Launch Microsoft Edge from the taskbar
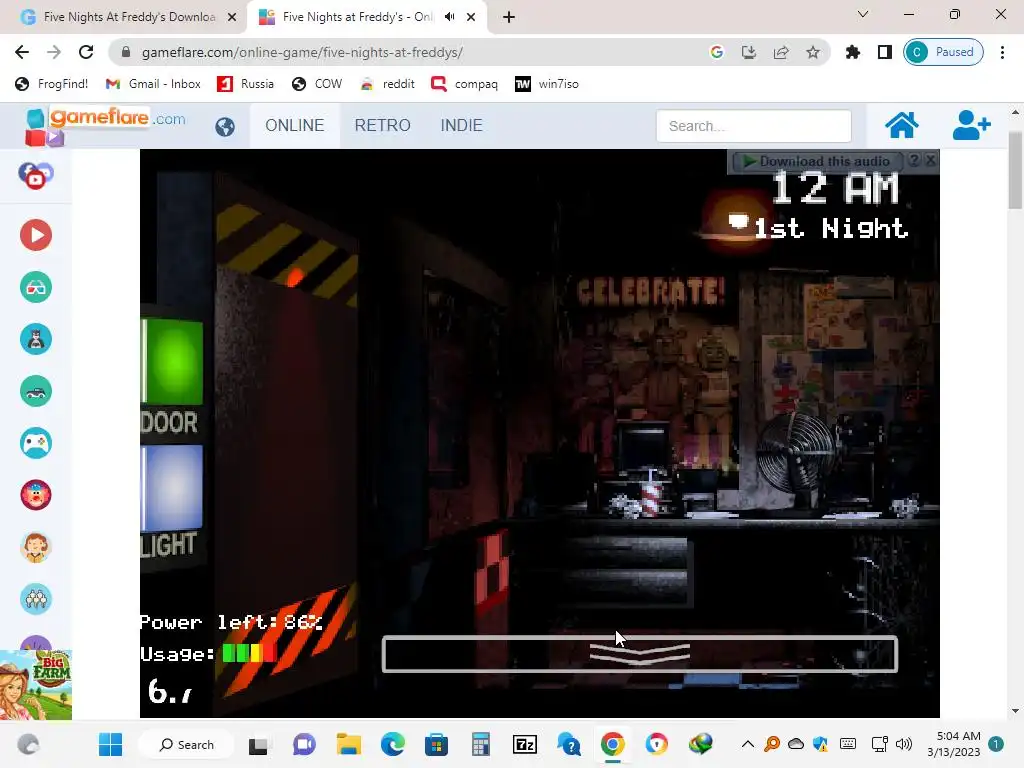Viewport: 1024px width, 768px height. pos(392,744)
